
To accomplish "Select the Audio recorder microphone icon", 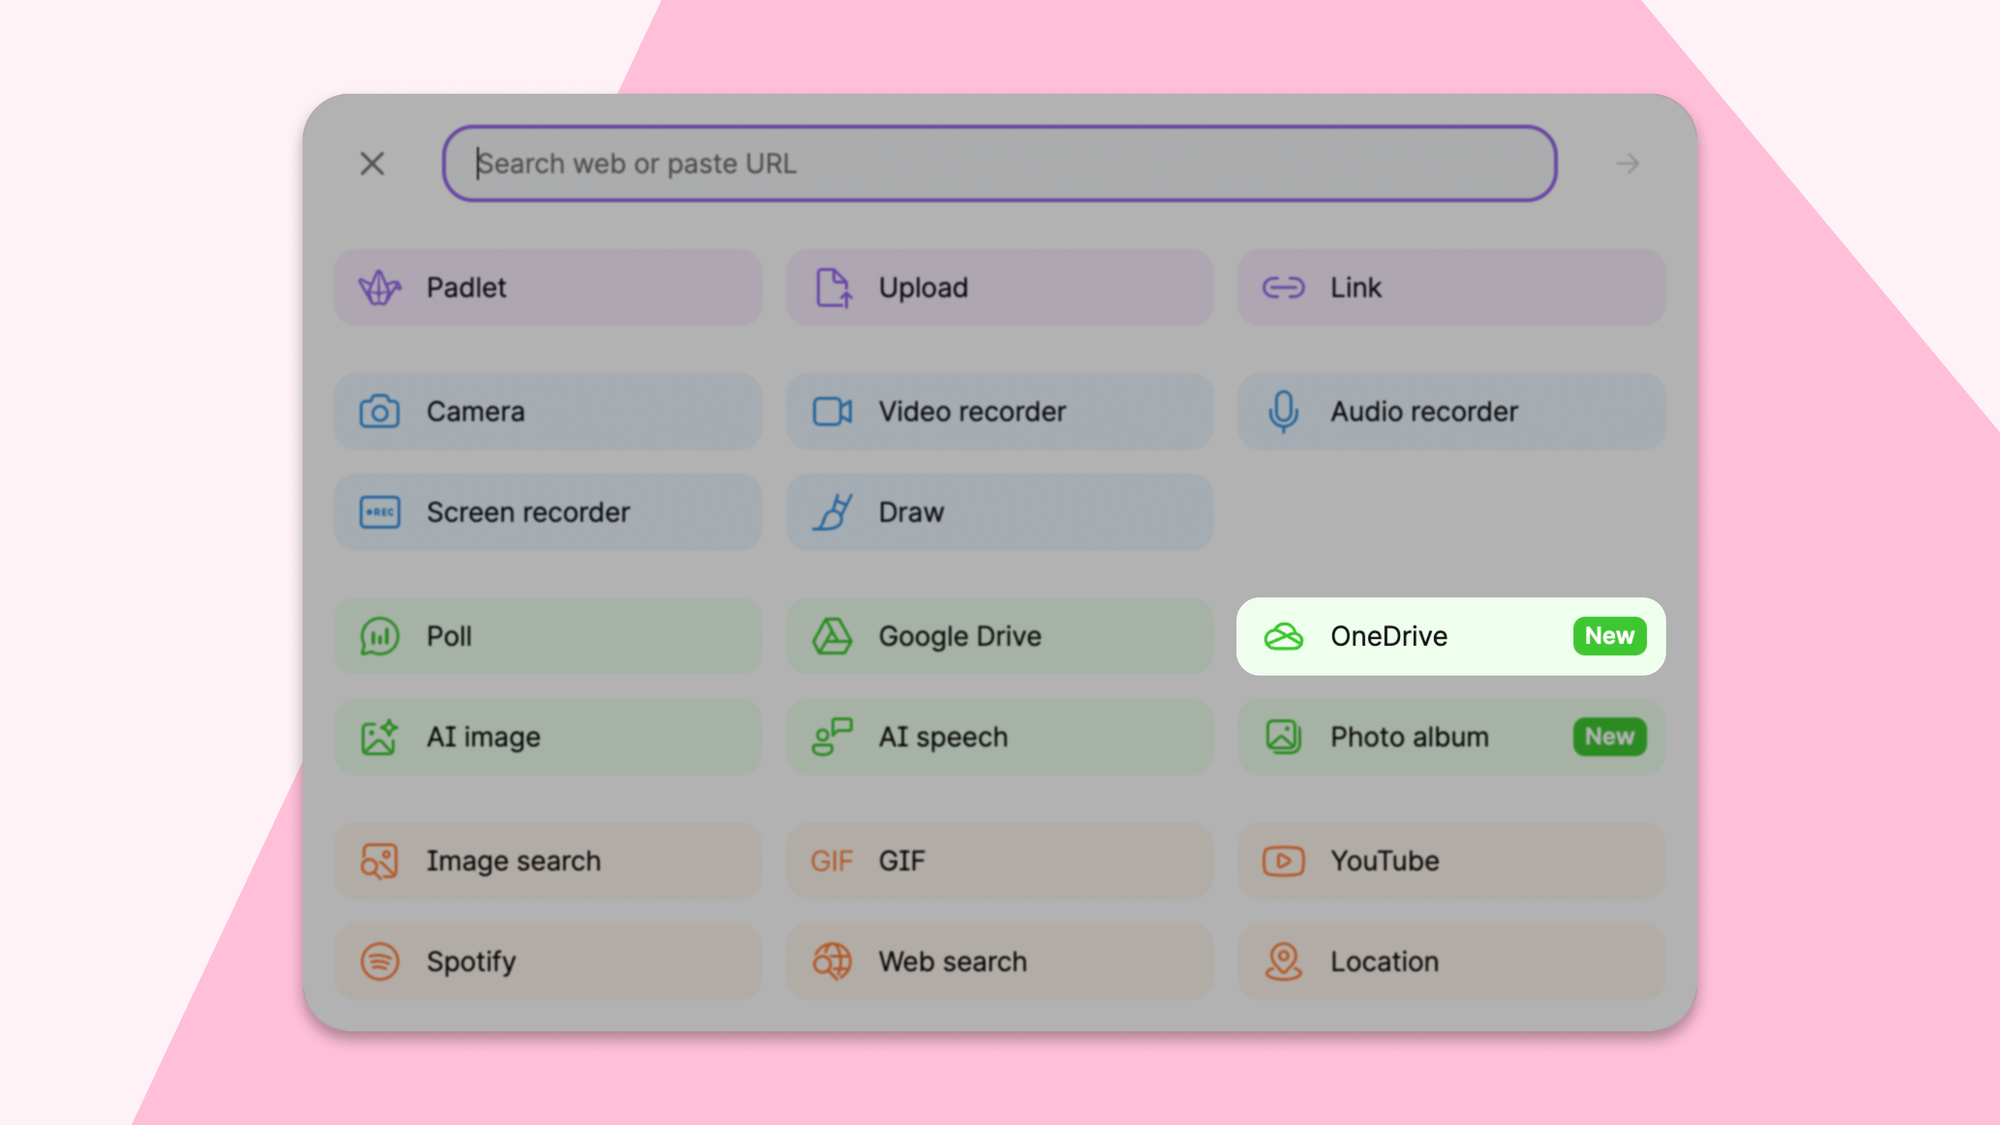I will click(1283, 411).
